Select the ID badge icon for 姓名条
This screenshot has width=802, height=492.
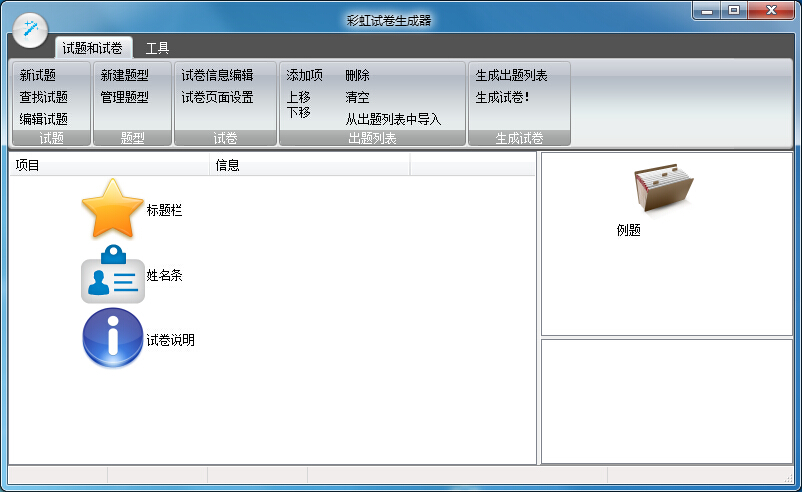(x=113, y=274)
